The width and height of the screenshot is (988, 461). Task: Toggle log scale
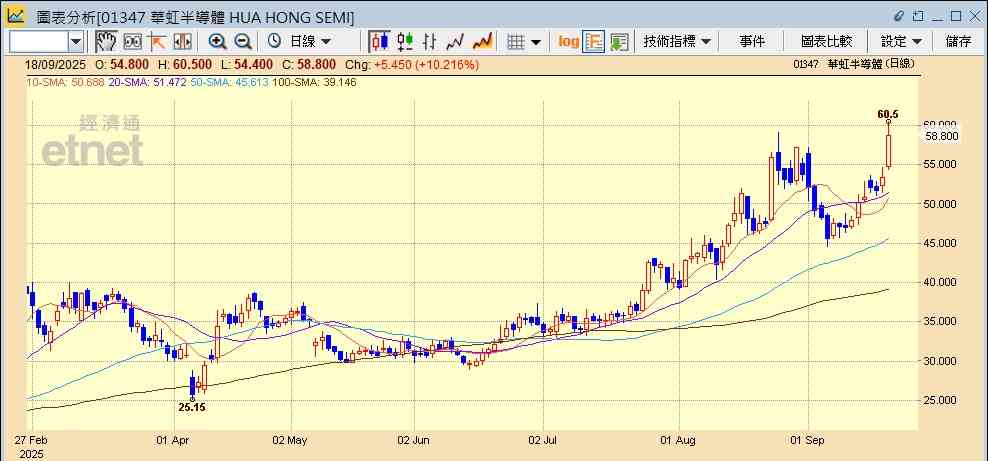pos(568,42)
